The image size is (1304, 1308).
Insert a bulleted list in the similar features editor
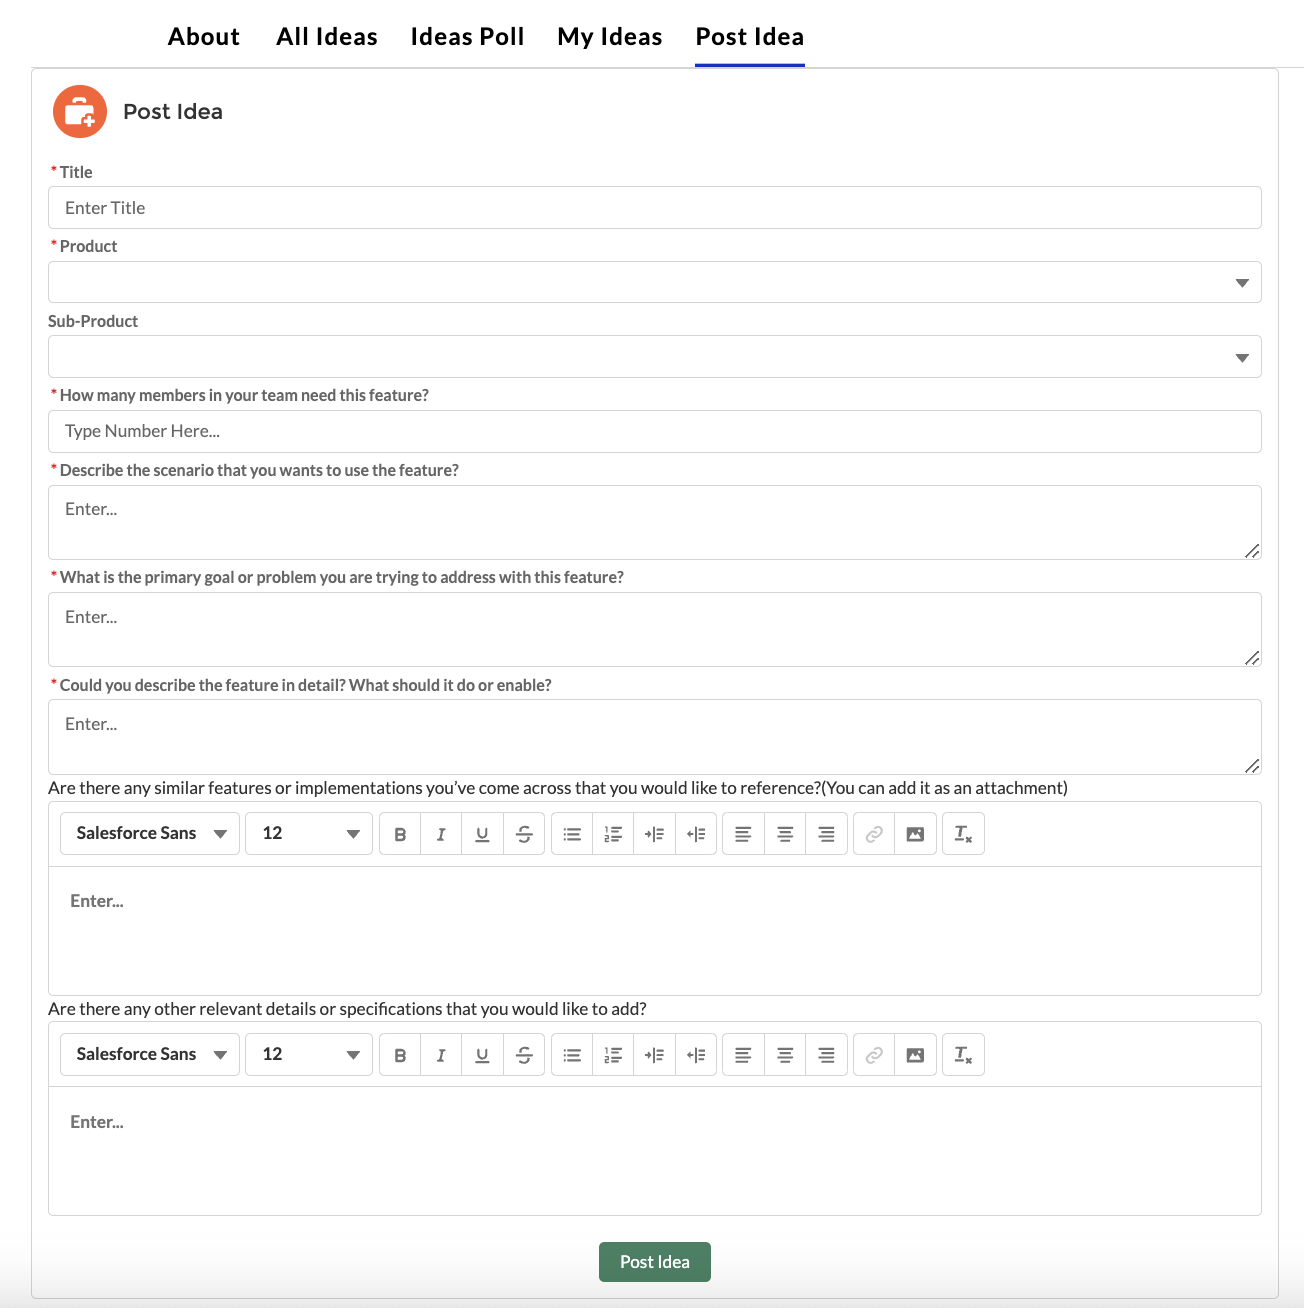click(571, 833)
